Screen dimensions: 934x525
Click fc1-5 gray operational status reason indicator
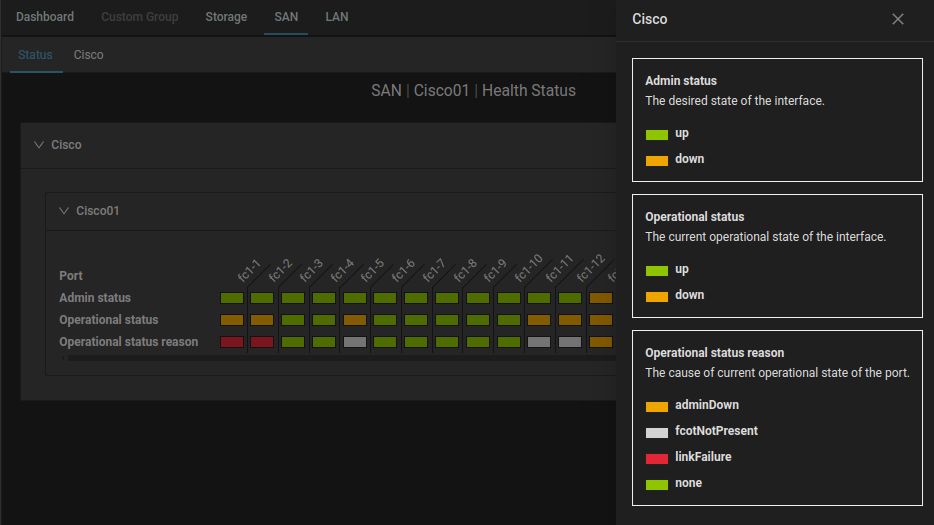[x=355, y=342]
